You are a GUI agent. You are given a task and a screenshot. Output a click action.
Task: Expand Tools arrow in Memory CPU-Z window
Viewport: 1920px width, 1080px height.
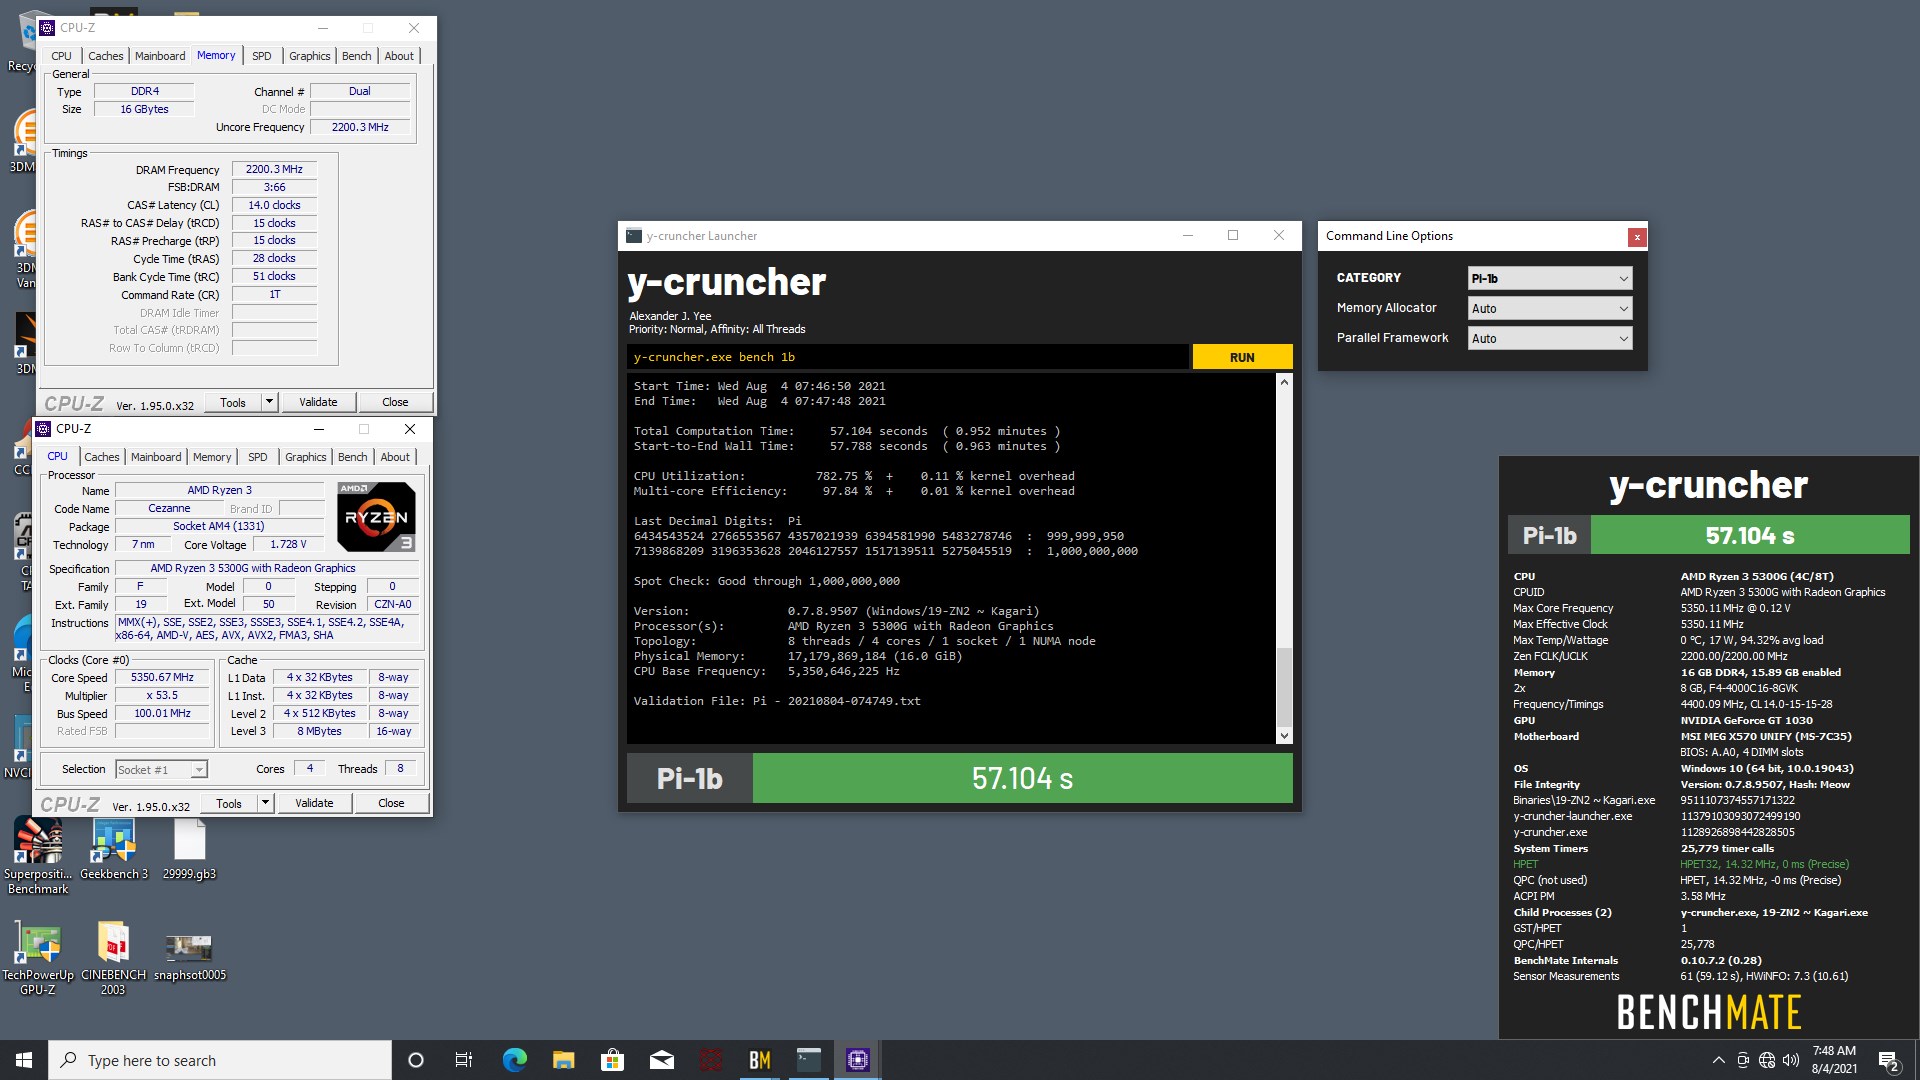point(269,402)
